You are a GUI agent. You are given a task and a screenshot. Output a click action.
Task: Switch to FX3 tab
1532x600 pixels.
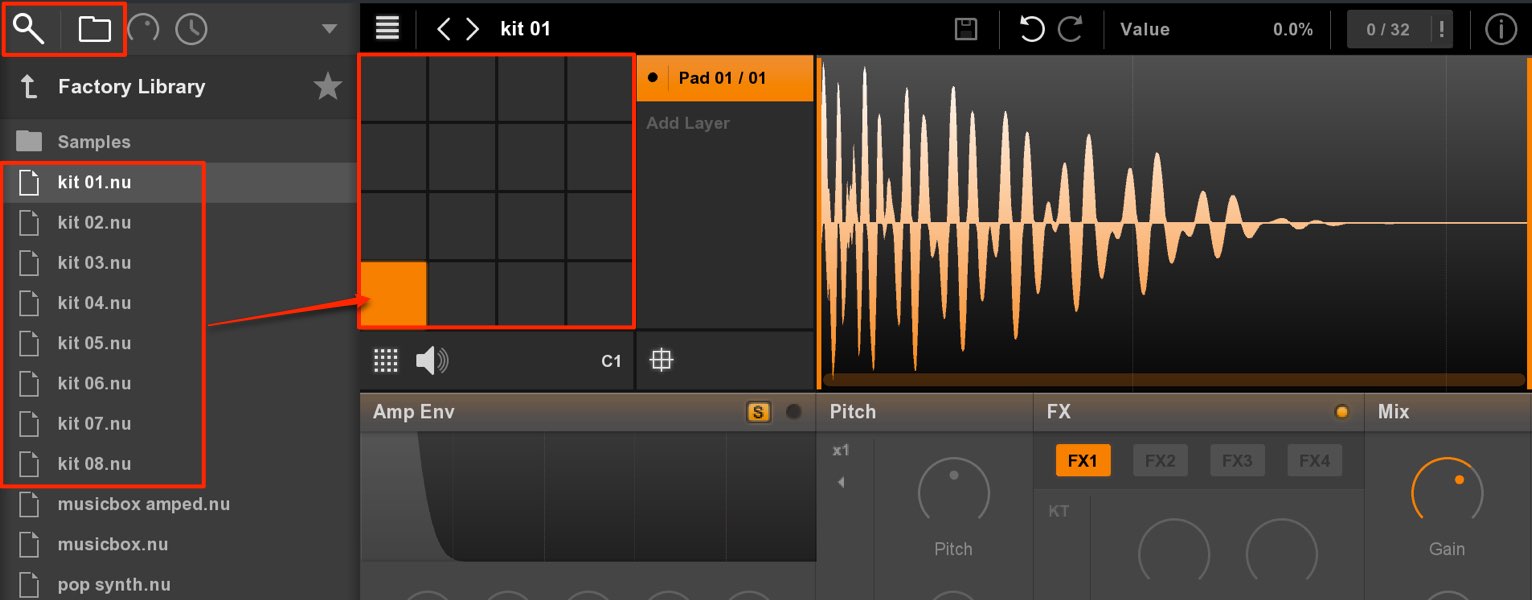pos(1237,461)
